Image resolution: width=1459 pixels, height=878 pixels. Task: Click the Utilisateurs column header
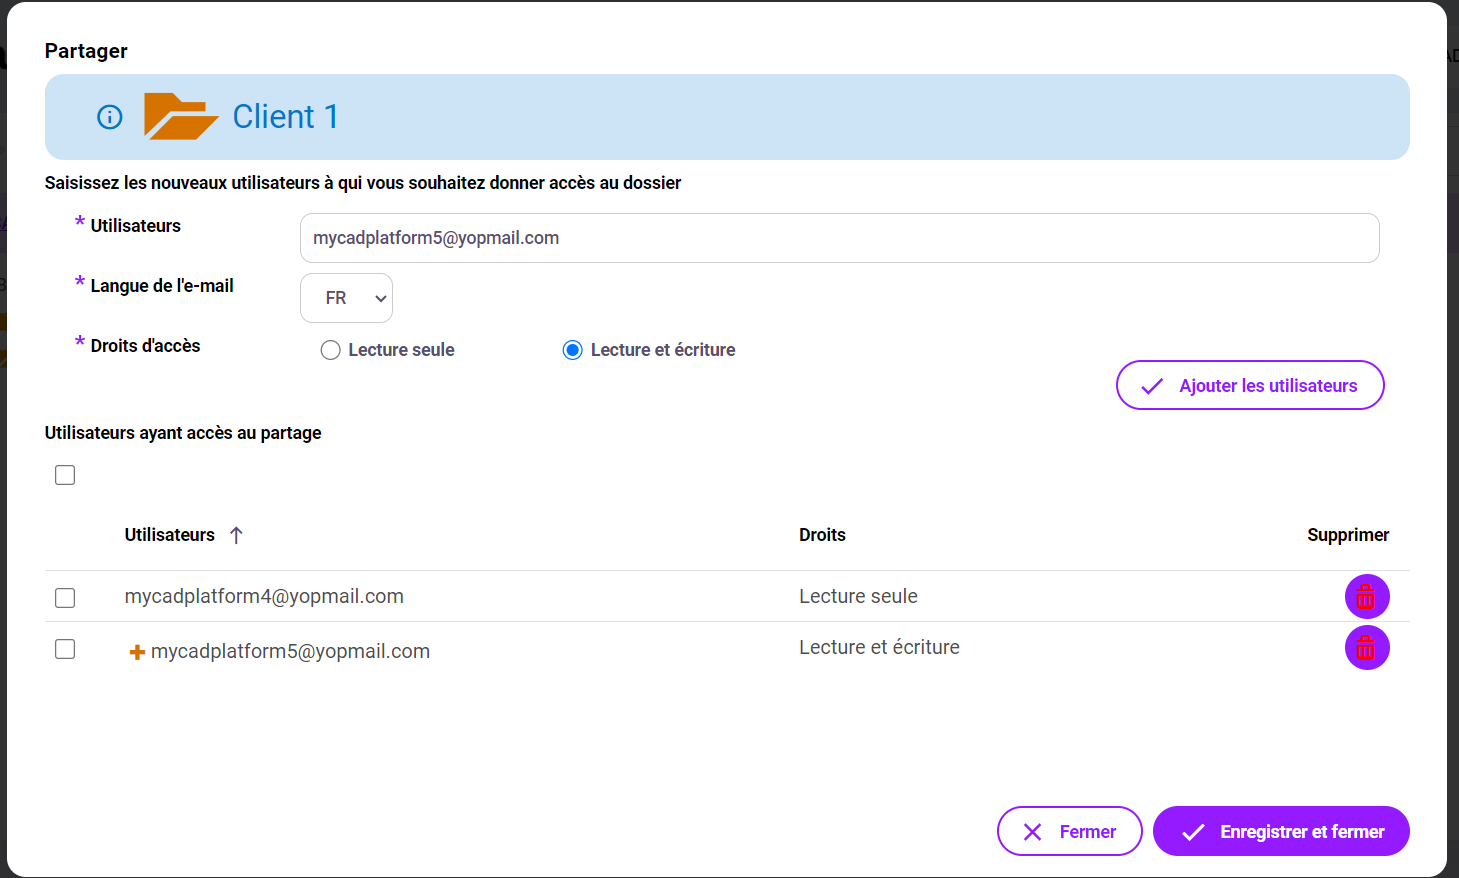point(170,535)
